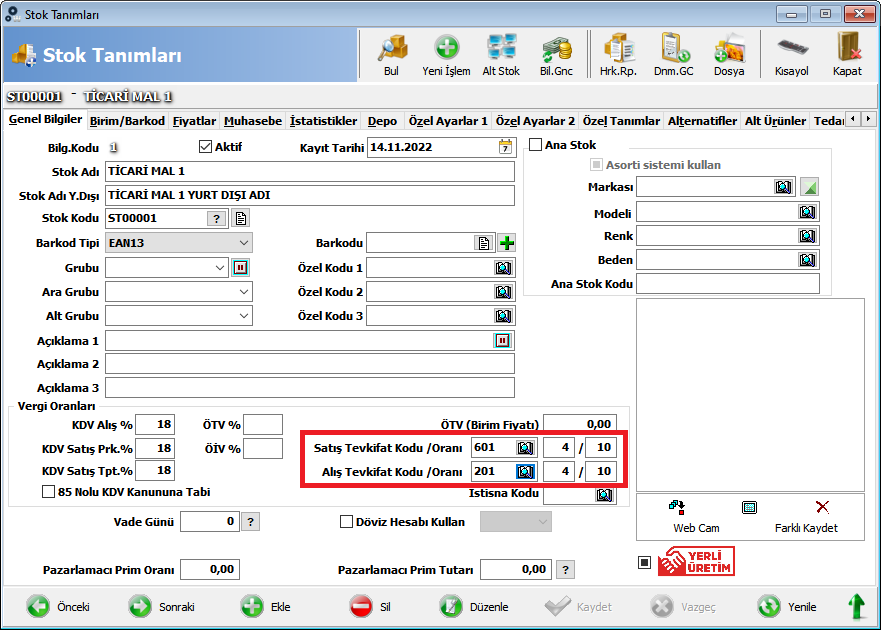Open Satış Tevkifat Kodu lookup
Image resolution: width=881 pixels, height=630 pixels.
[x=525, y=448]
